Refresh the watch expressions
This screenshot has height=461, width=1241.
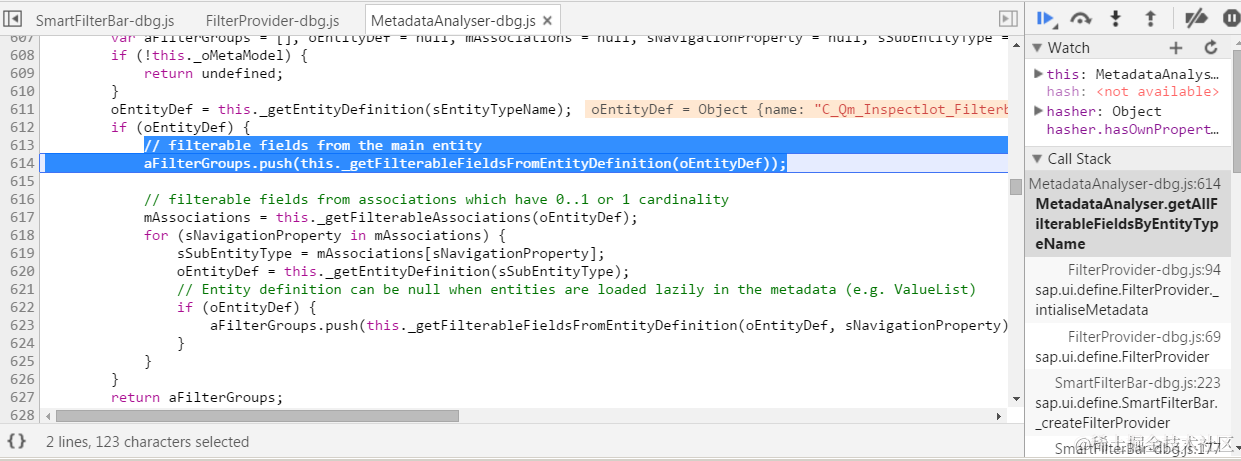pyautogui.click(x=1211, y=47)
